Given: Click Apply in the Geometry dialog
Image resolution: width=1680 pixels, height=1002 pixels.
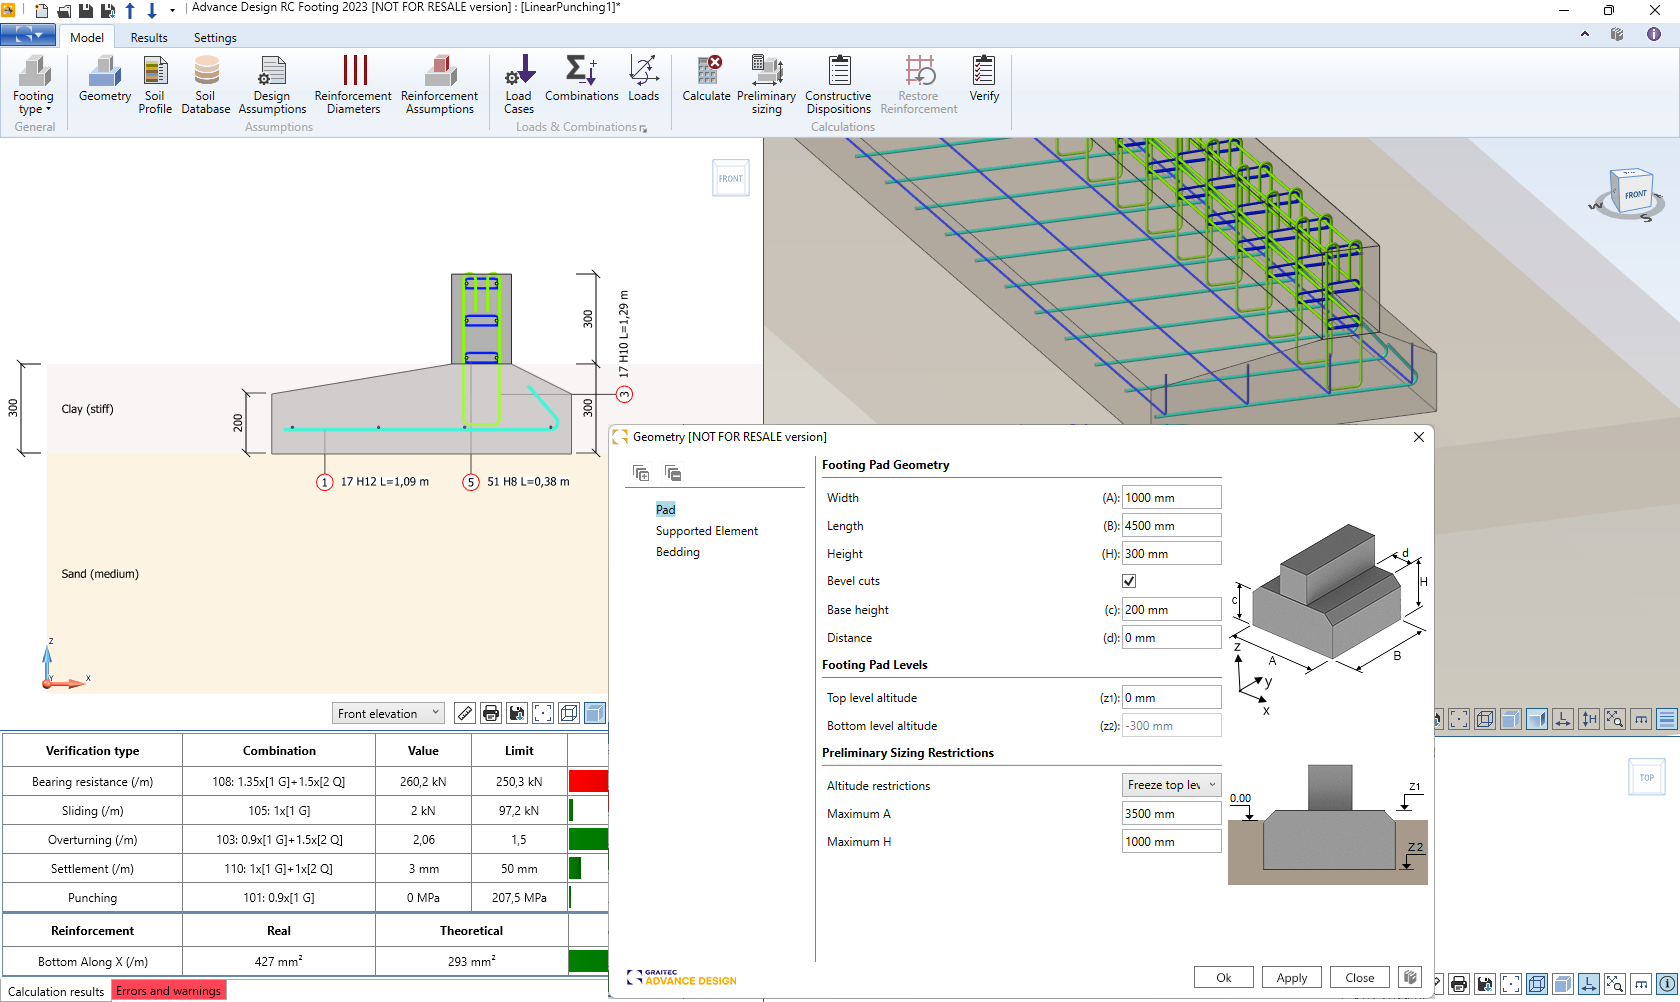Looking at the screenshot, I should (x=1292, y=977).
